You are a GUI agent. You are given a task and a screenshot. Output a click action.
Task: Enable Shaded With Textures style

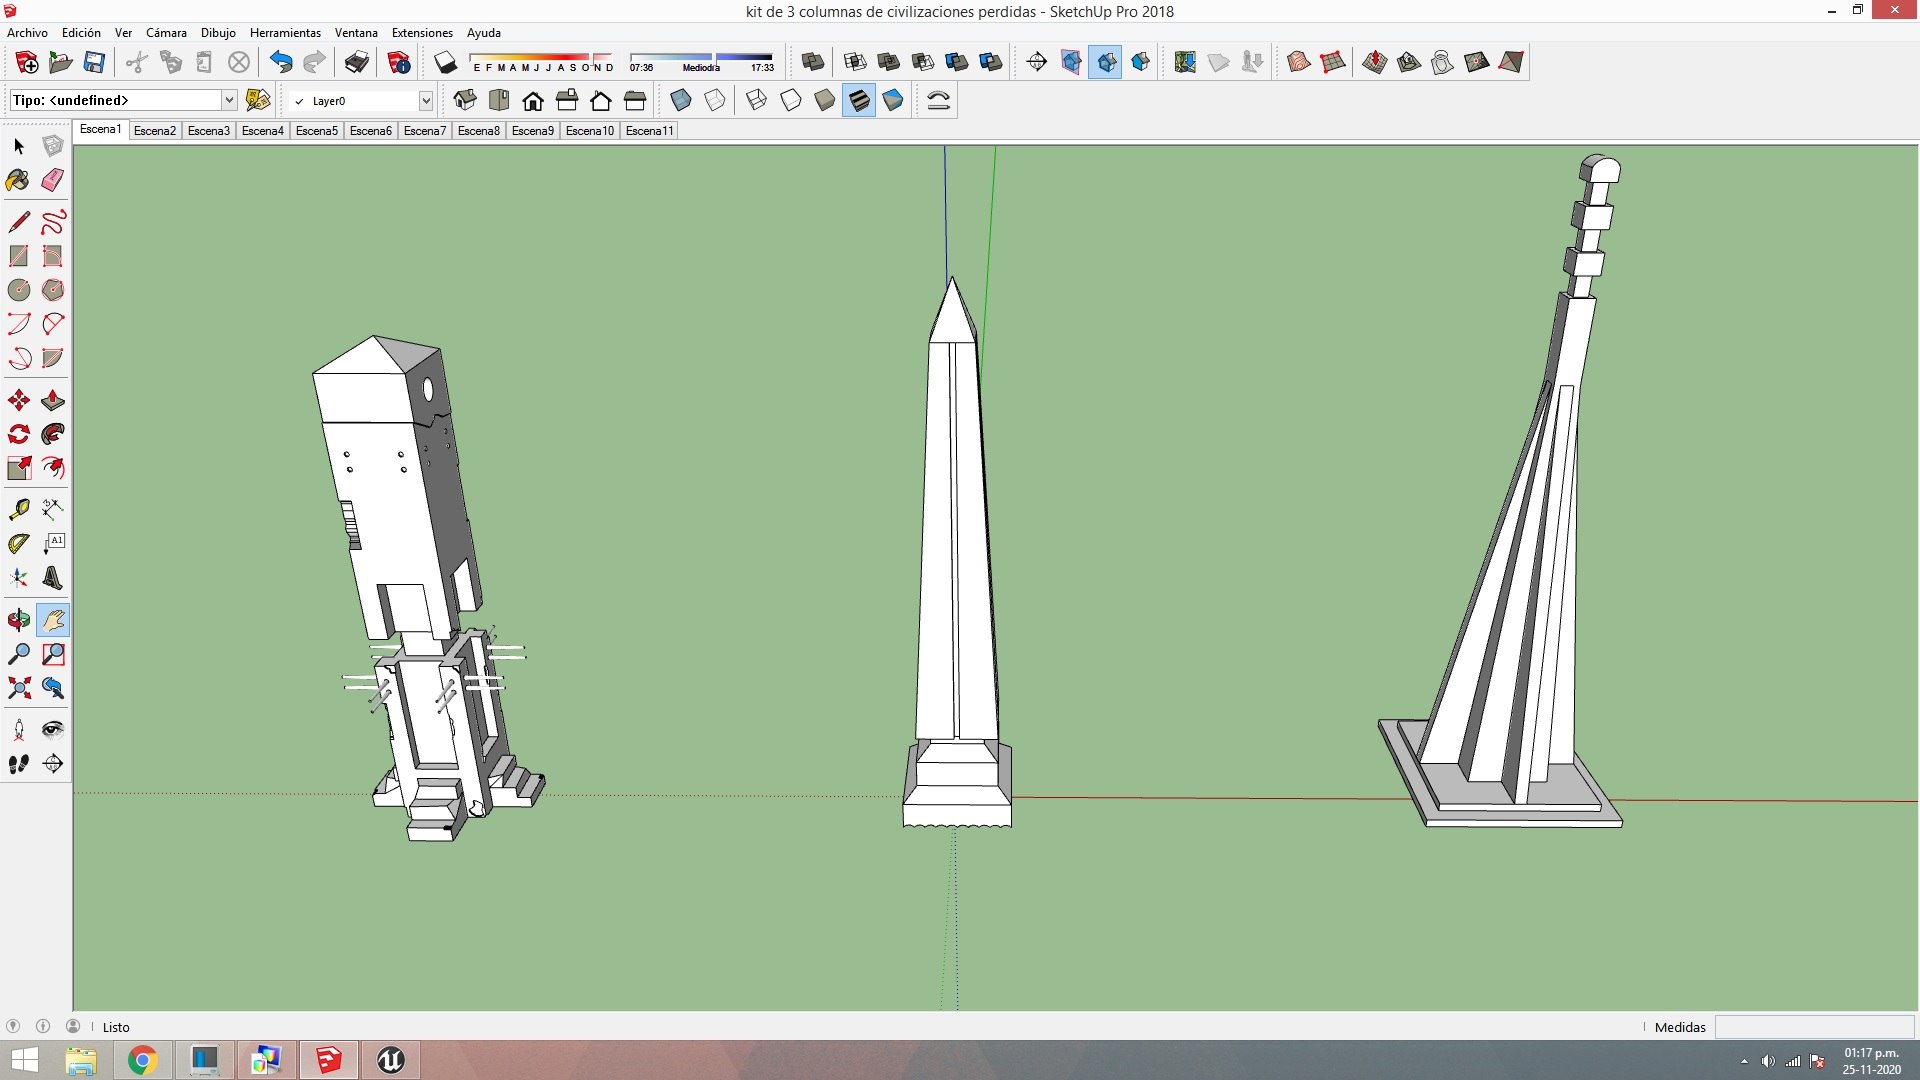[859, 100]
